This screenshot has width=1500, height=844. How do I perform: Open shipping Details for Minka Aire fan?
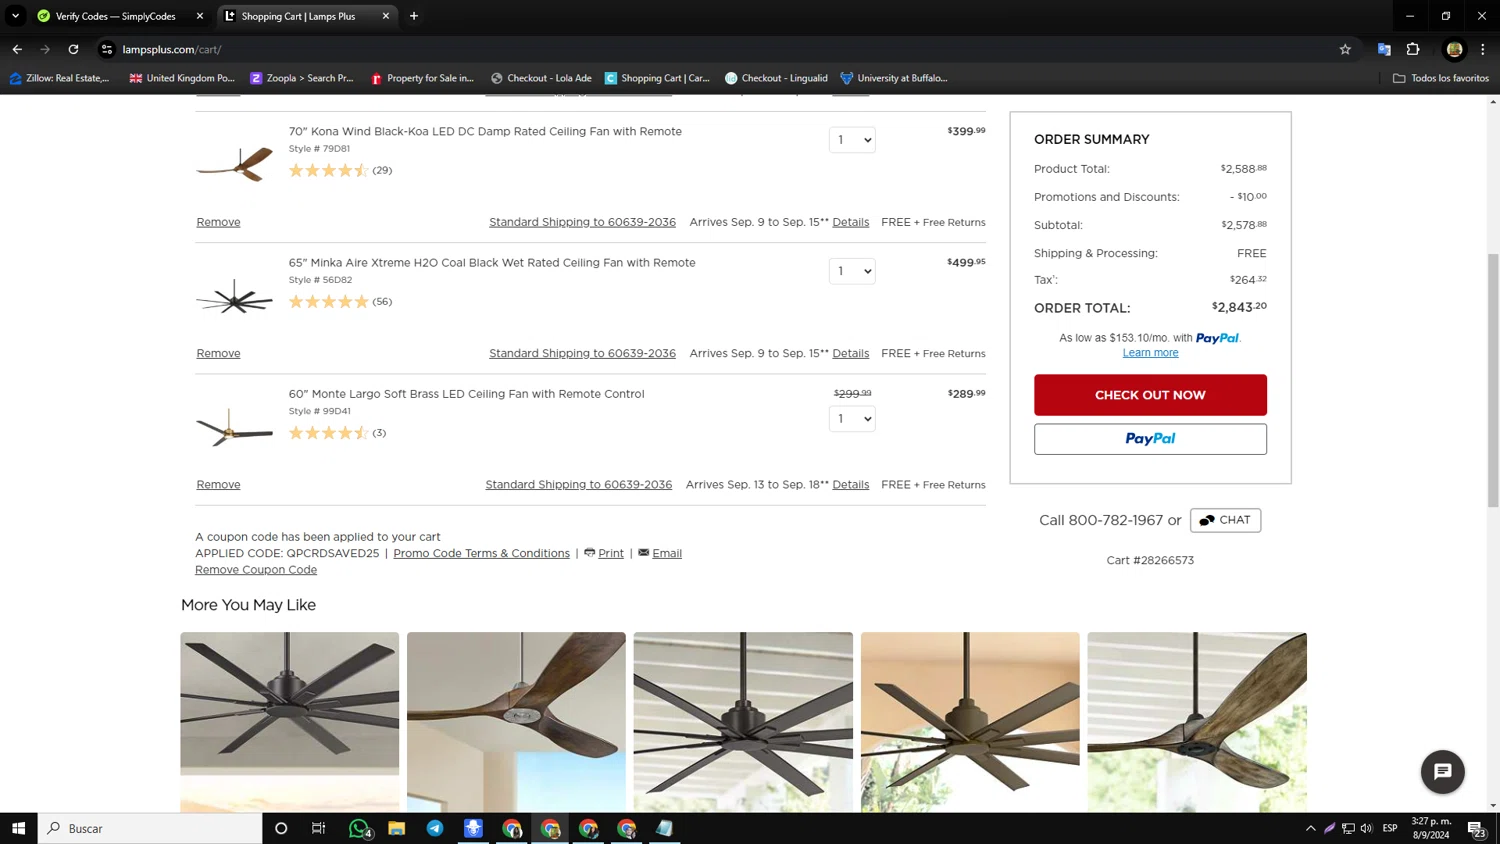pos(850,353)
